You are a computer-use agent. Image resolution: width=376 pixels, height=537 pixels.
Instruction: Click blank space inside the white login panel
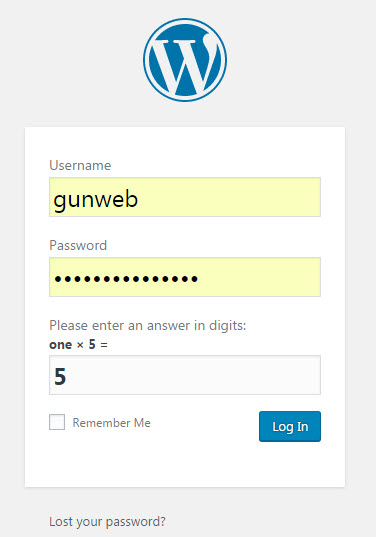click(185, 464)
